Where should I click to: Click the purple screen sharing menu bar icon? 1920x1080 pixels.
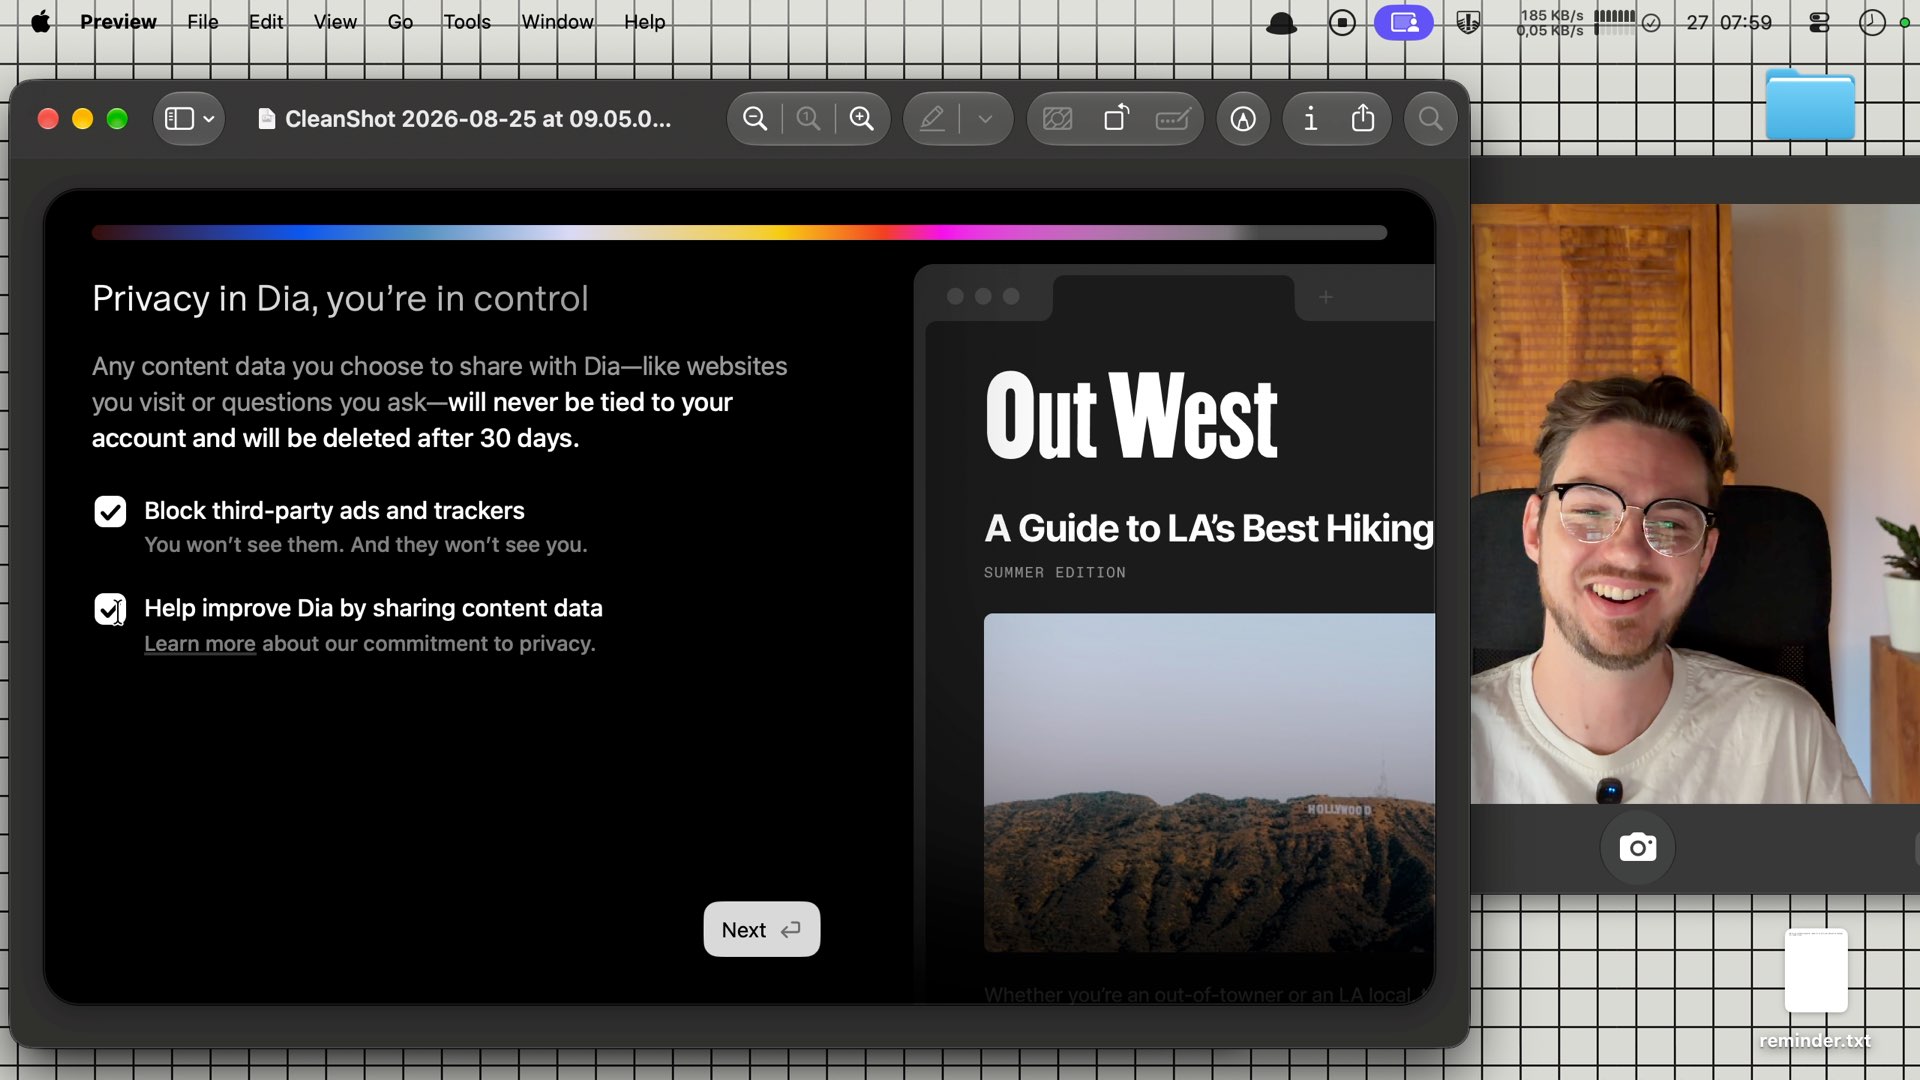tap(1404, 23)
